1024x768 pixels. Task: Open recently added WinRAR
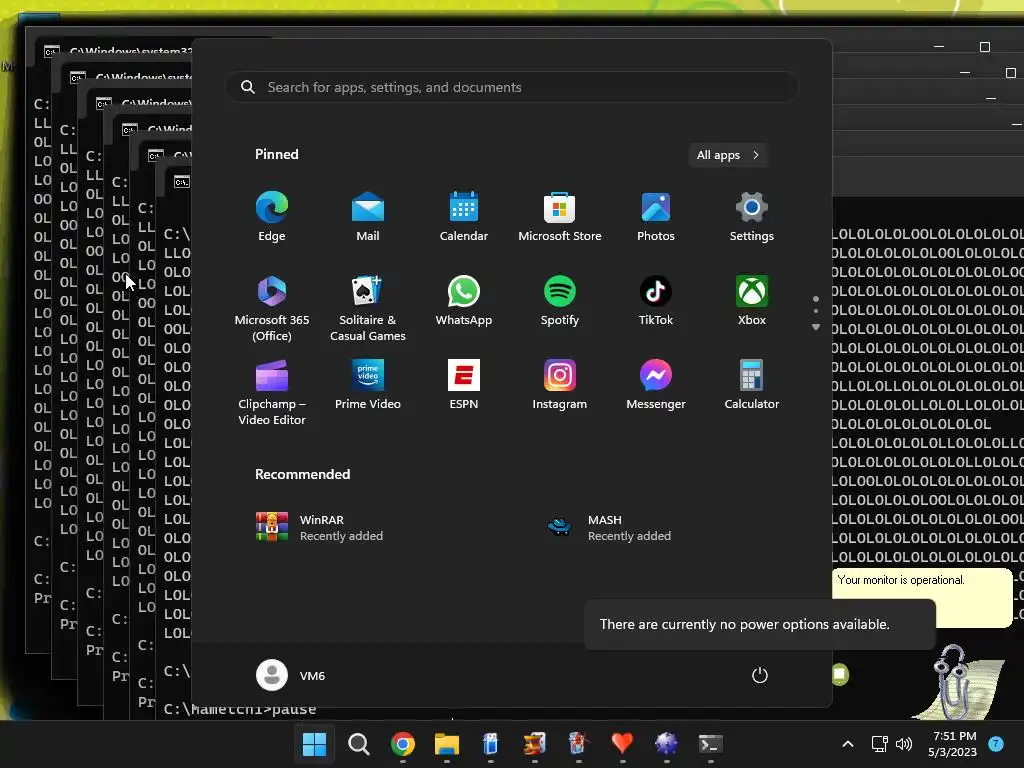pyautogui.click(x=320, y=527)
